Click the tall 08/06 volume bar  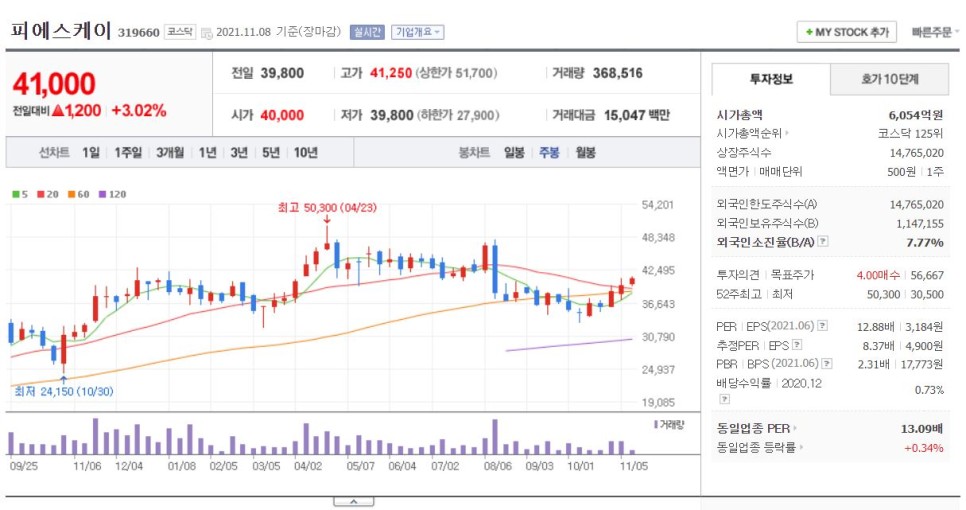[495, 437]
